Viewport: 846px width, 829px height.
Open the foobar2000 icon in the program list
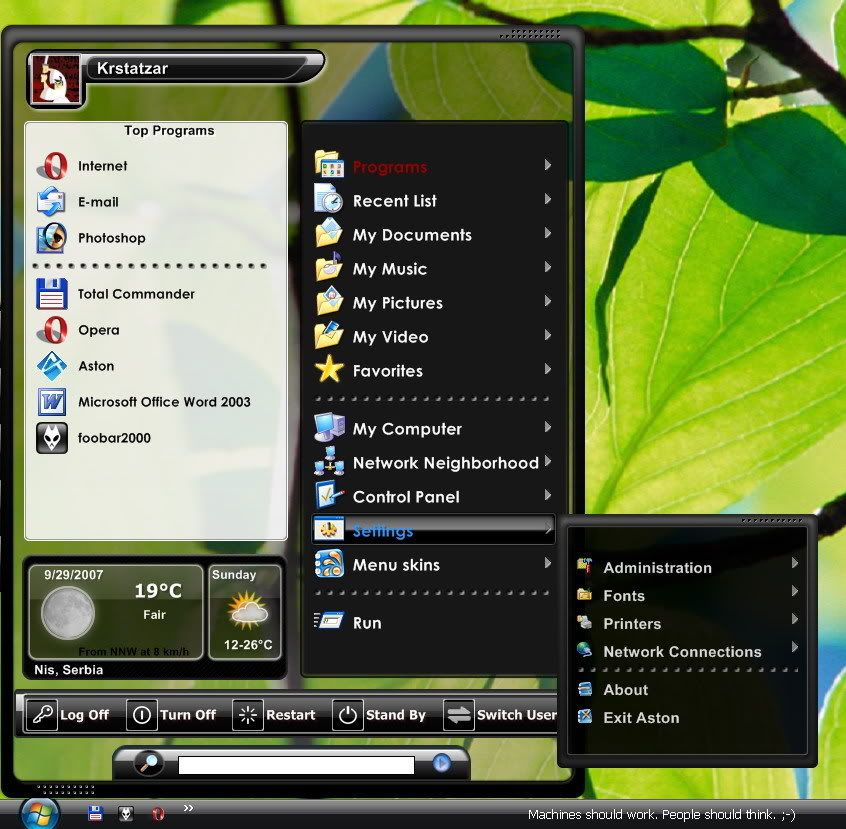pyautogui.click(x=52, y=438)
